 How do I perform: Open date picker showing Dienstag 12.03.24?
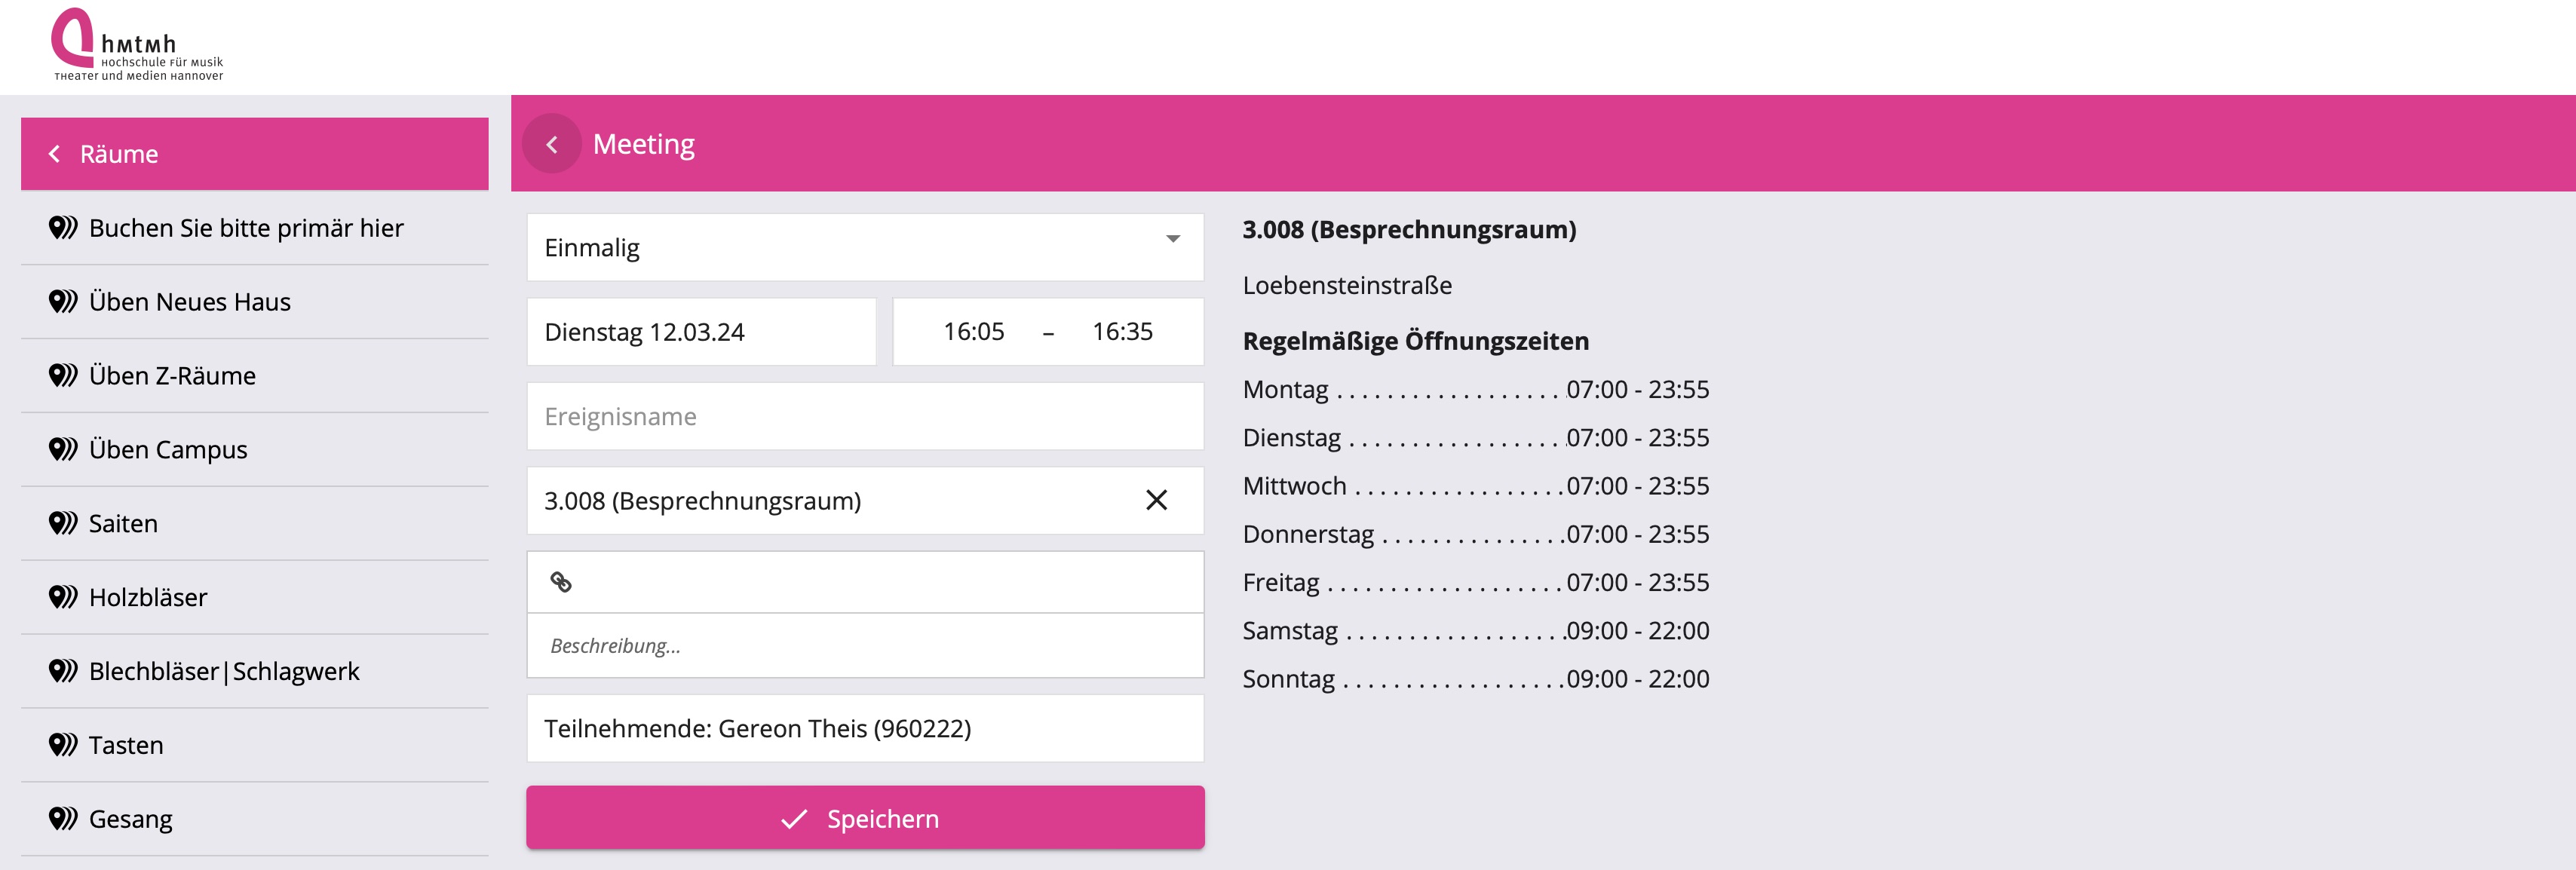coord(701,332)
